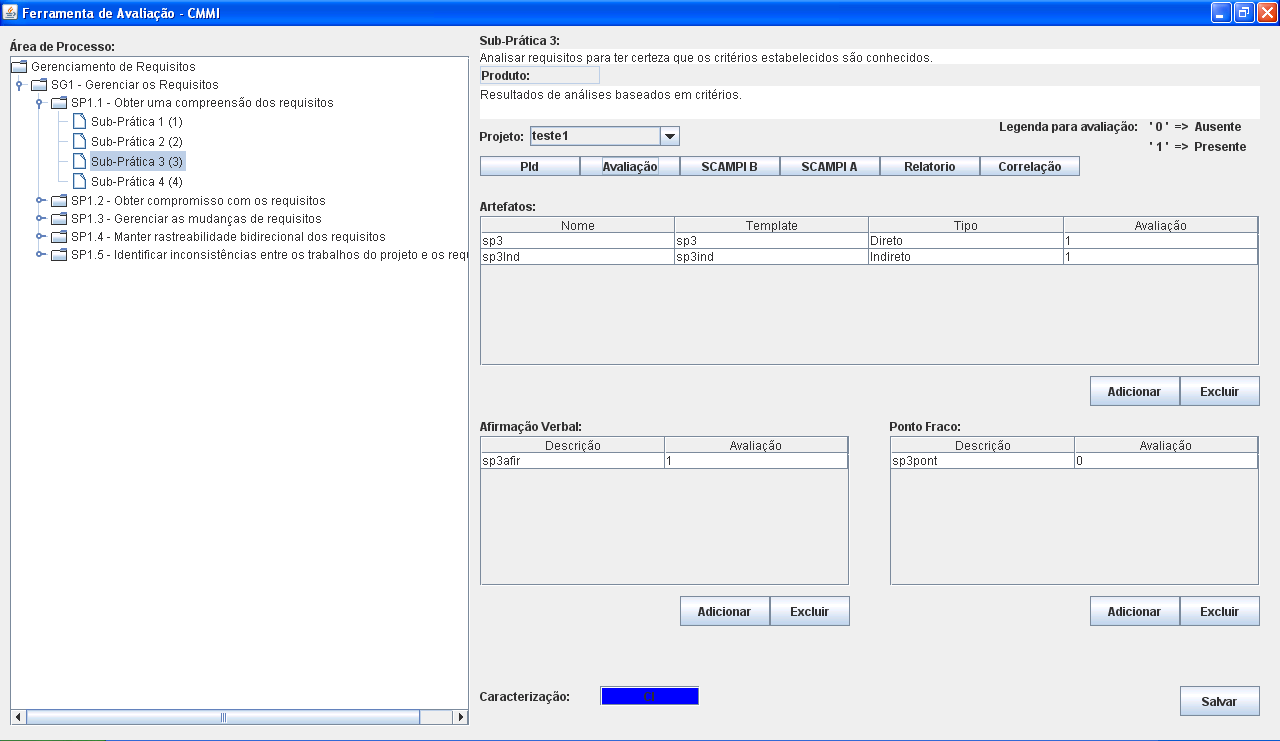This screenshot has height=741, width=1280.
Task: Click the Tipo column header in Artefatos
Action: point(966,225)
